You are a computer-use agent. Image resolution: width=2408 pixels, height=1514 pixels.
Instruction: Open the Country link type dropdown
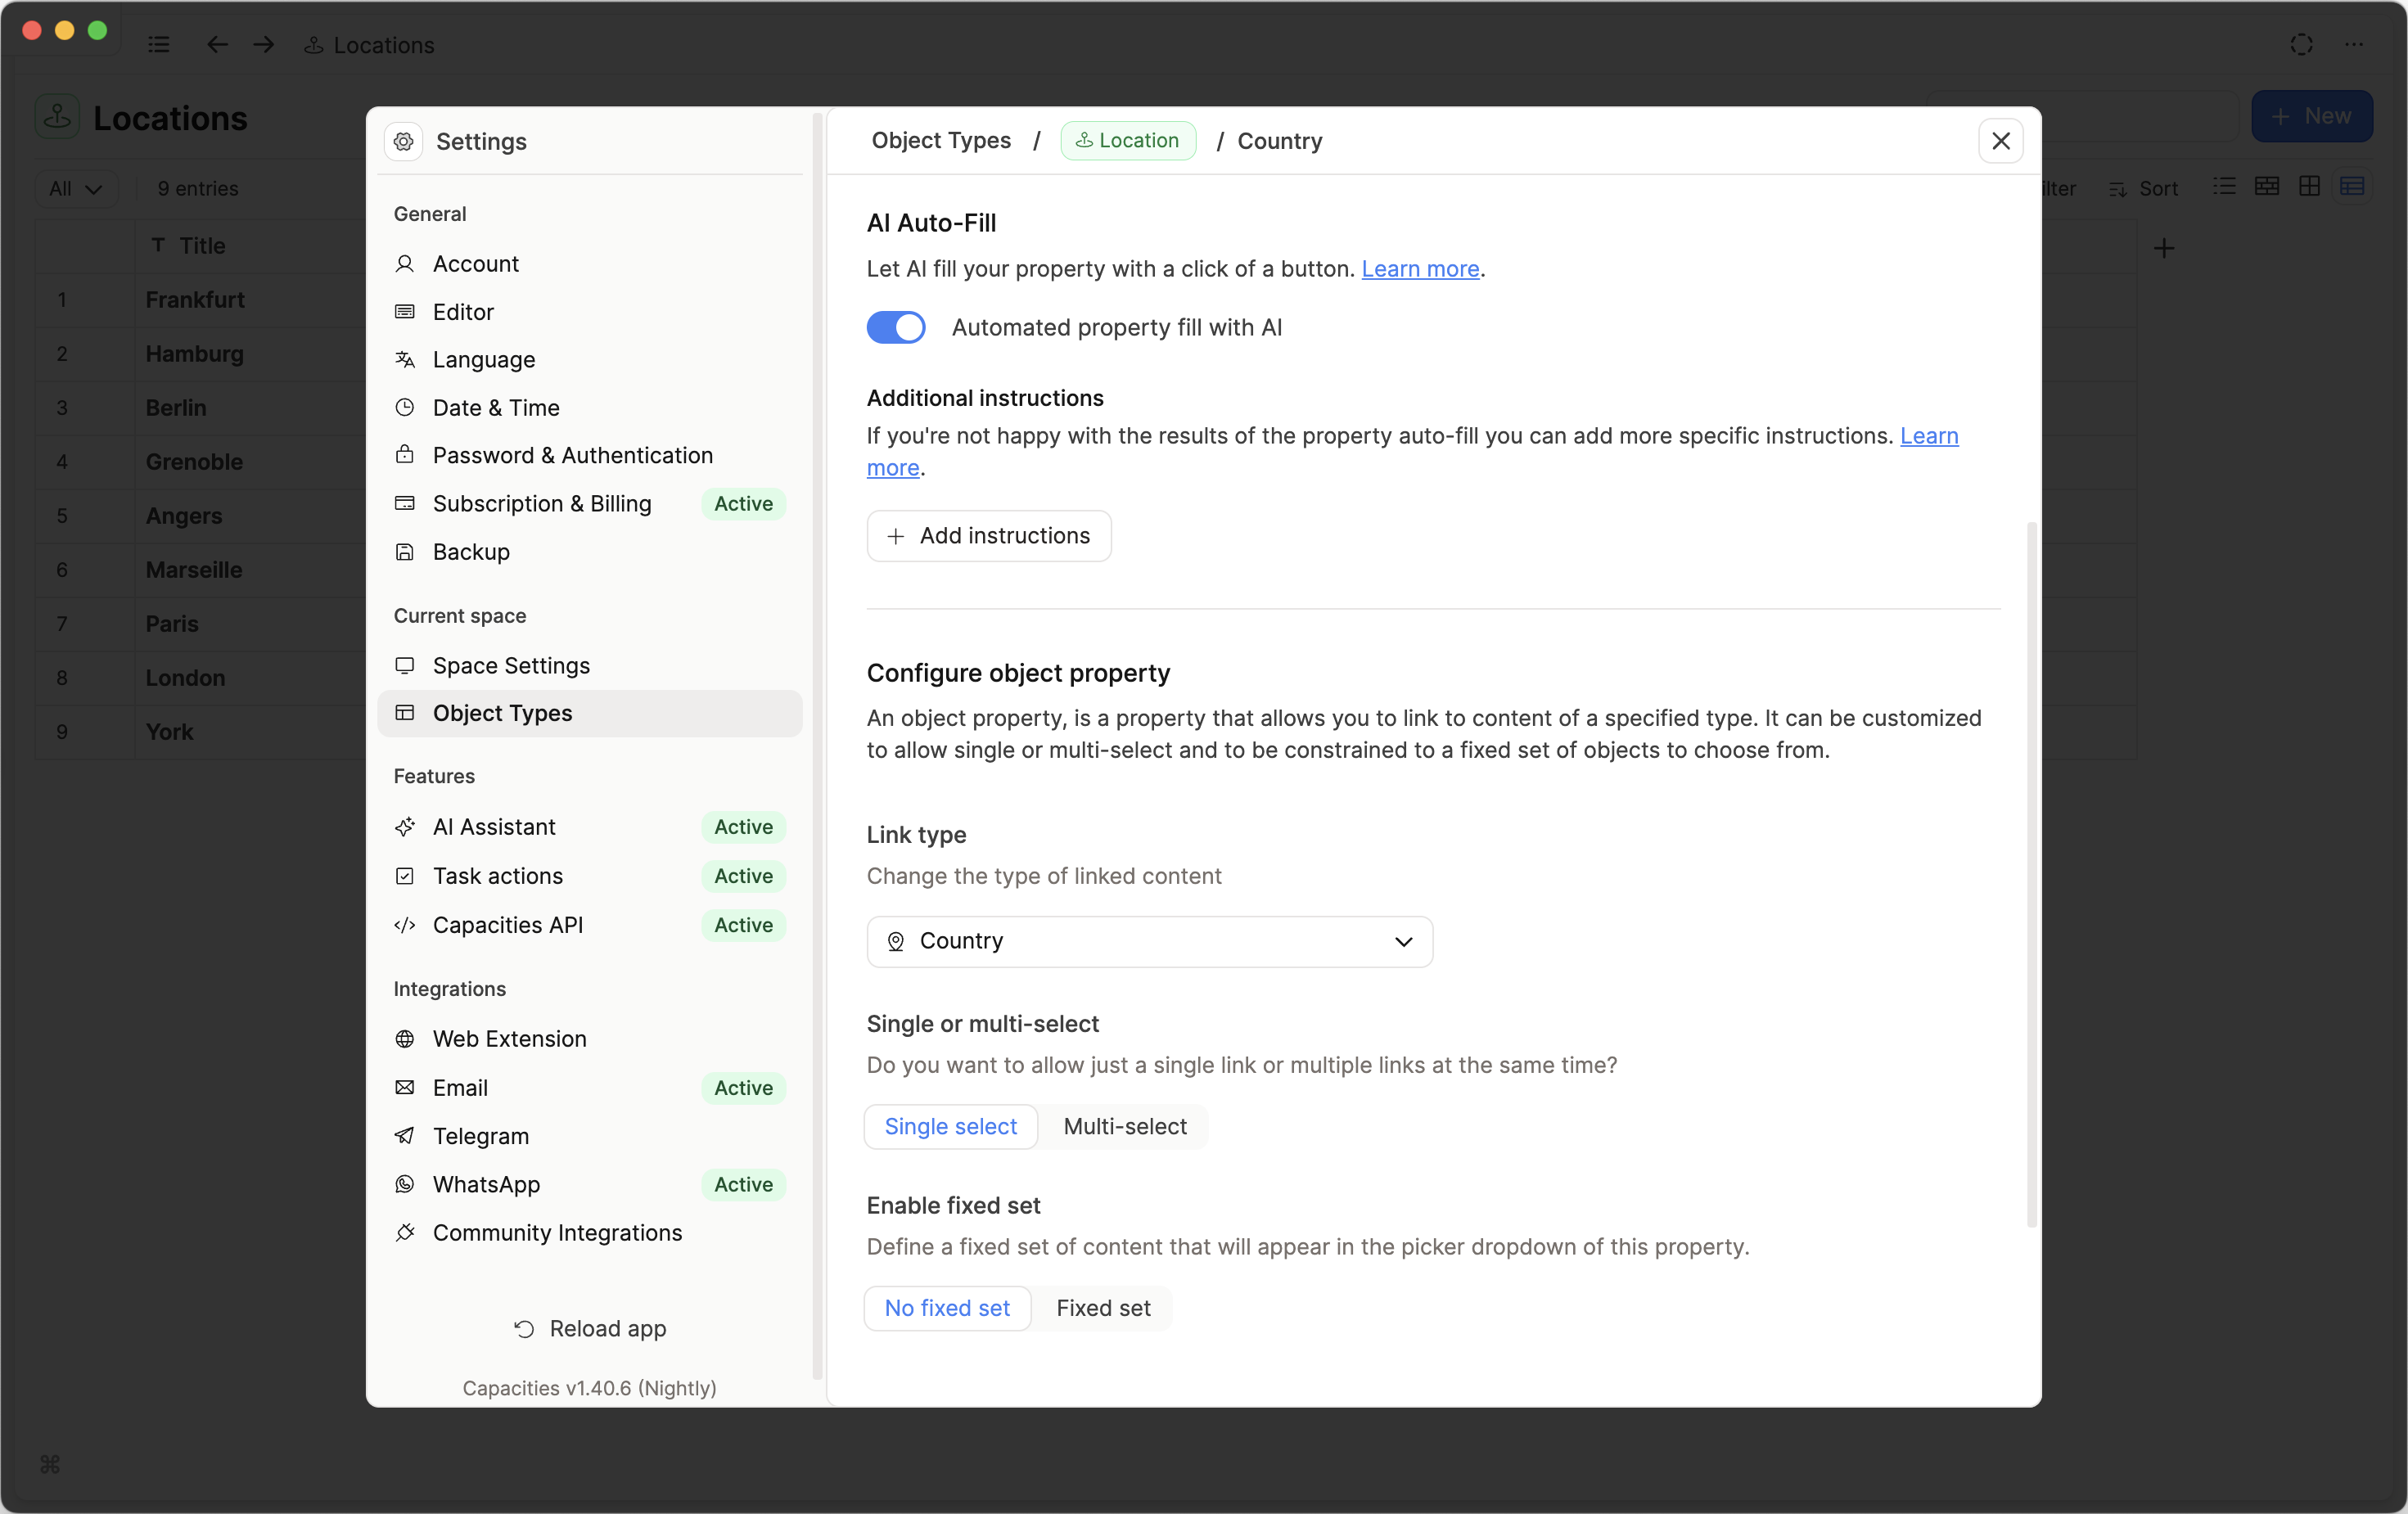coord(1149,942)
